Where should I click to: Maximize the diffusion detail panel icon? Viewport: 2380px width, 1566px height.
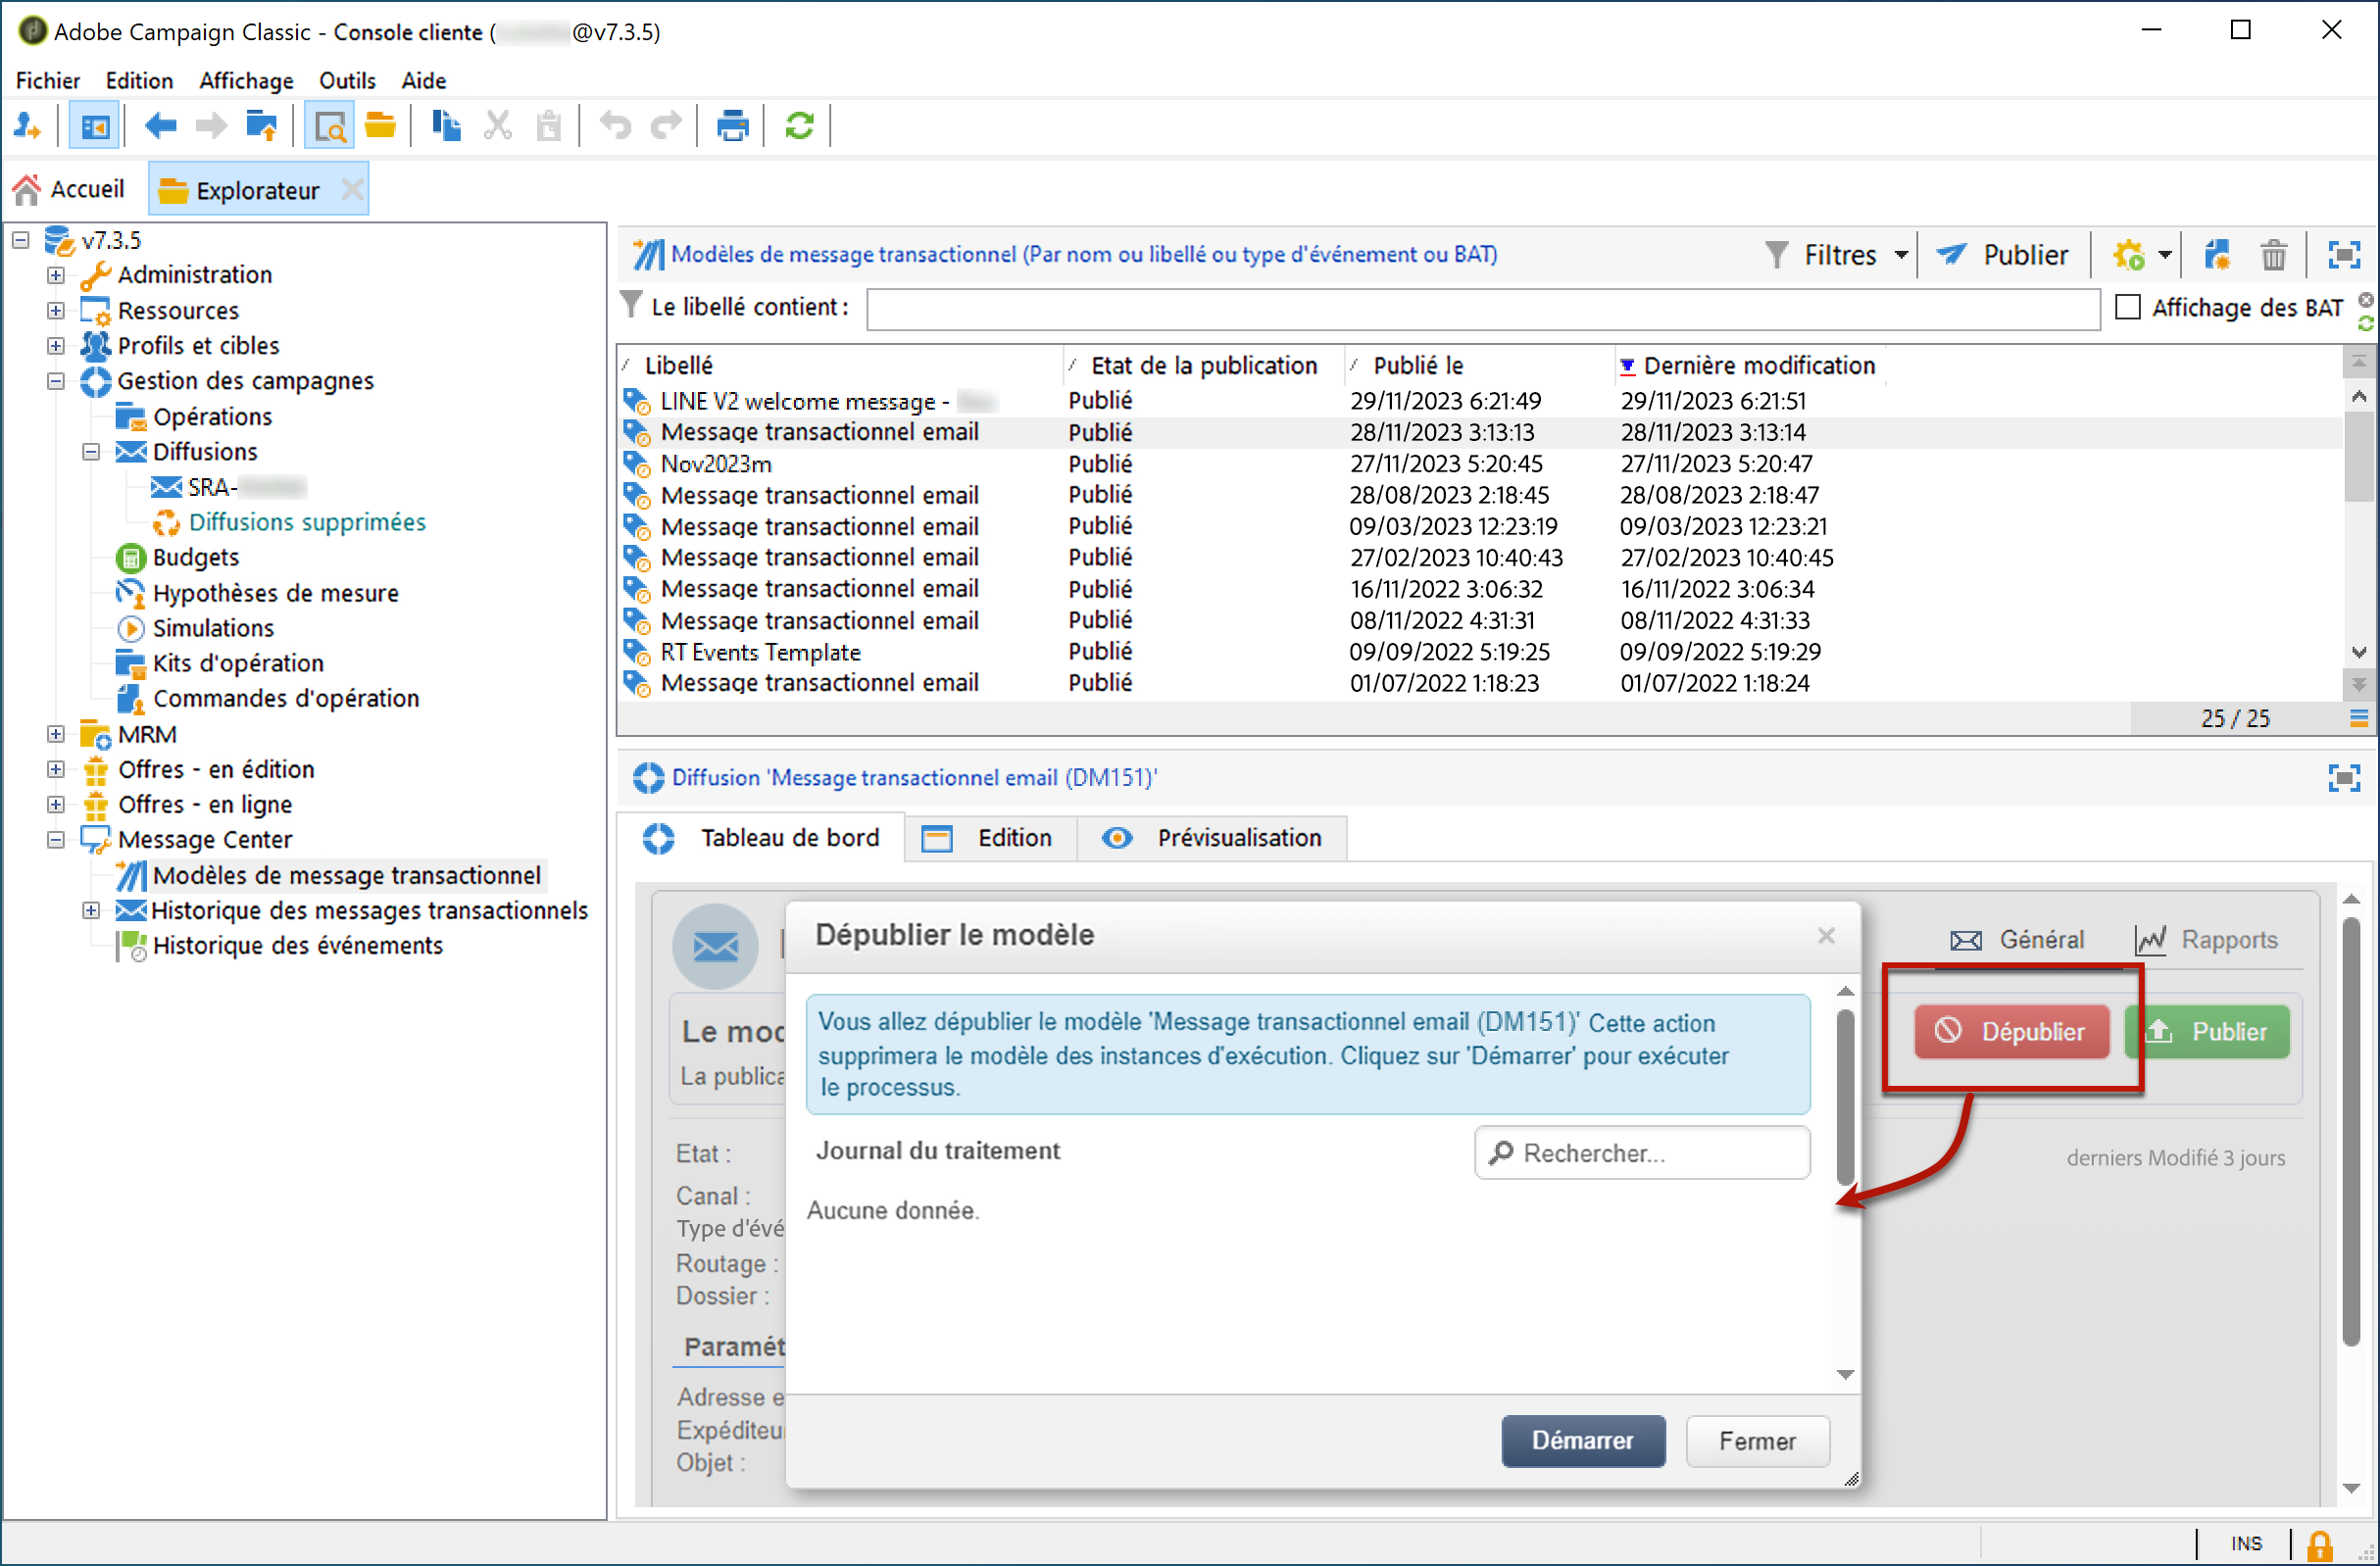tap(2344, 778)
